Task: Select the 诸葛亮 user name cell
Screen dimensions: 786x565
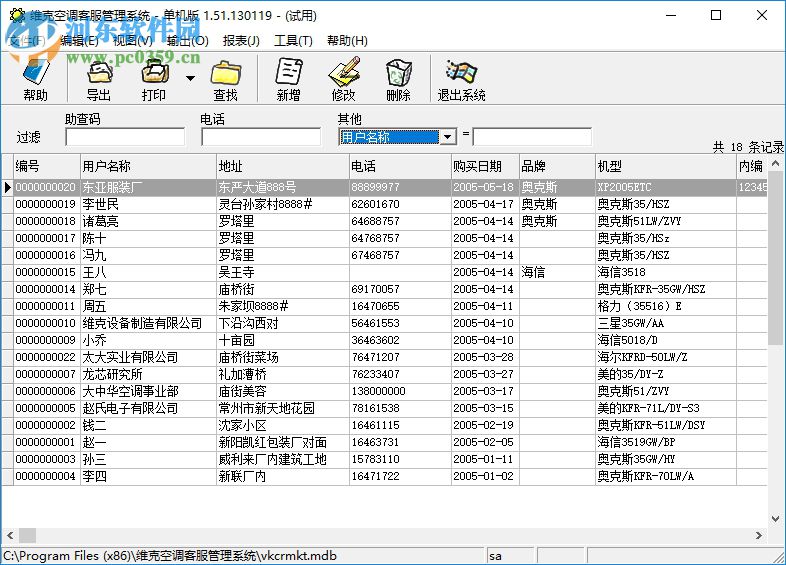Action: [x=148, y=222]
